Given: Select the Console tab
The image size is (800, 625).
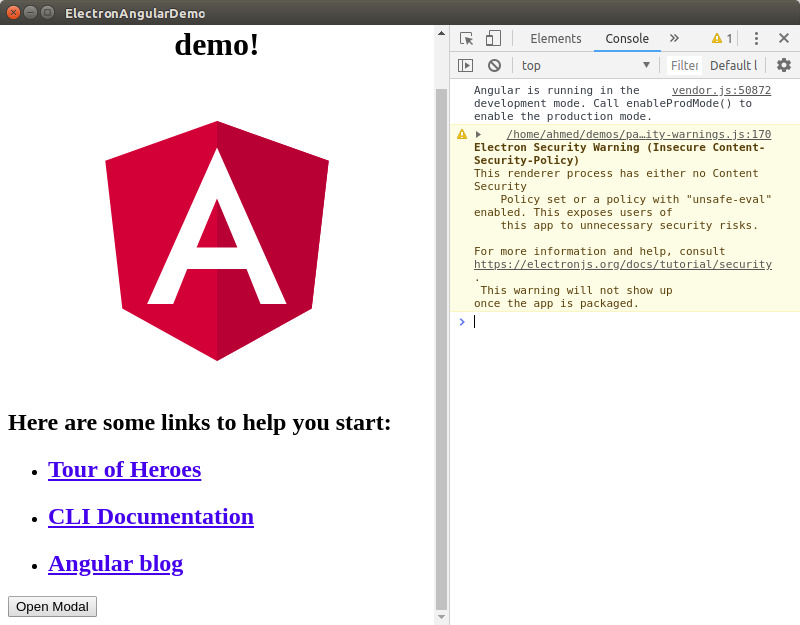Looking at the screenshot, I should coord(627,39).
